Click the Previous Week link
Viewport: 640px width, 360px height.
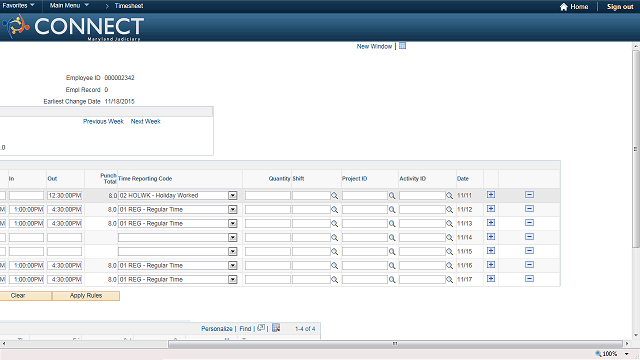(103, 121)
